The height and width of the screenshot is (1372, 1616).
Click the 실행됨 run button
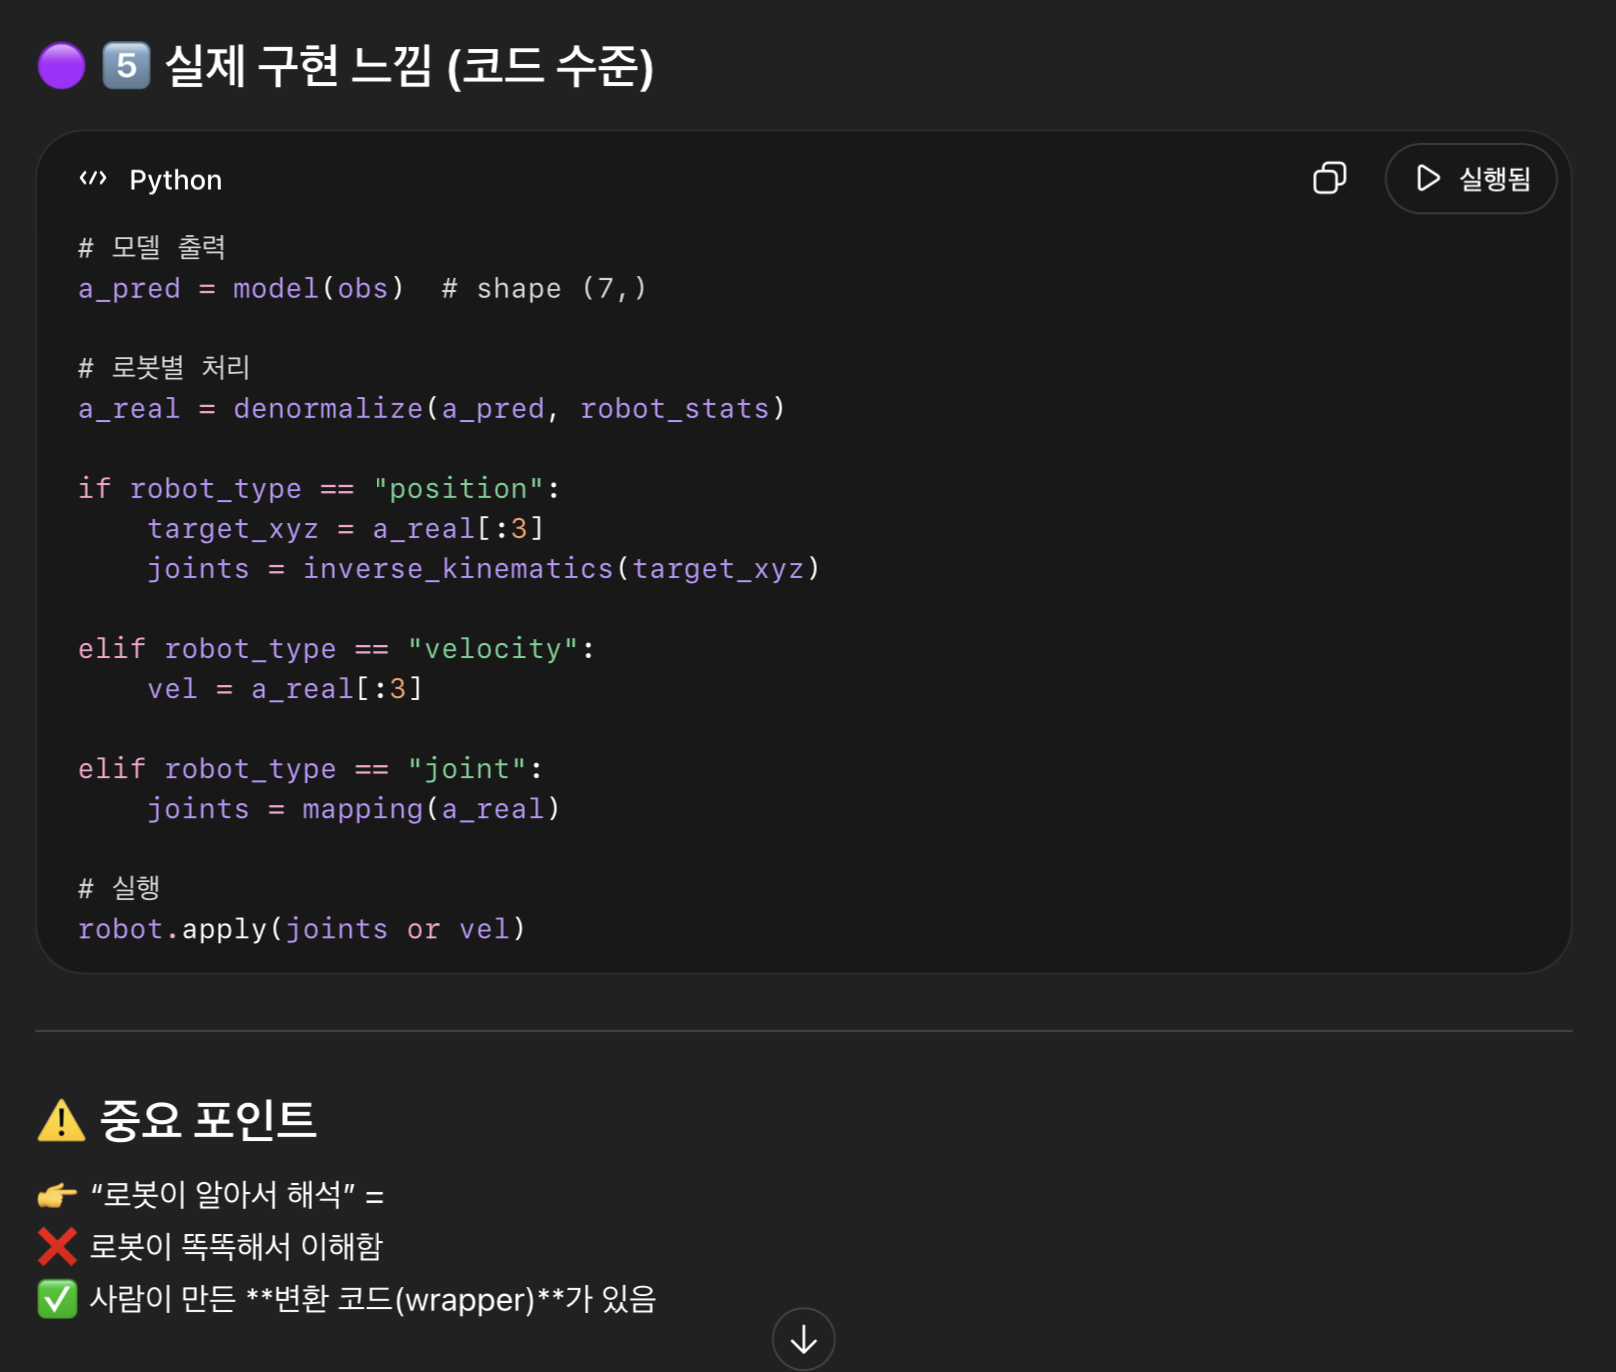pyautogui.click(x=1471, y=179)
